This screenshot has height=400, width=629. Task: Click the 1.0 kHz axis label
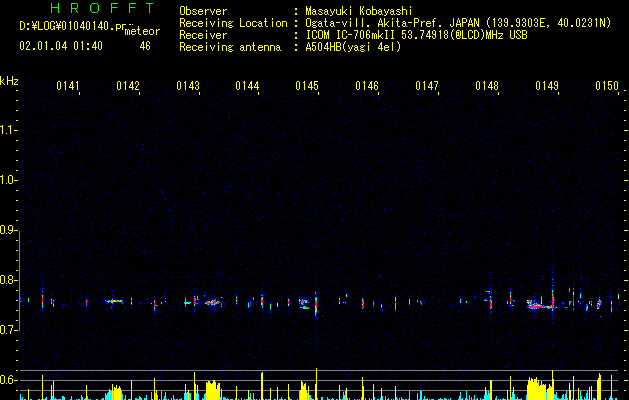pos(8,180)
